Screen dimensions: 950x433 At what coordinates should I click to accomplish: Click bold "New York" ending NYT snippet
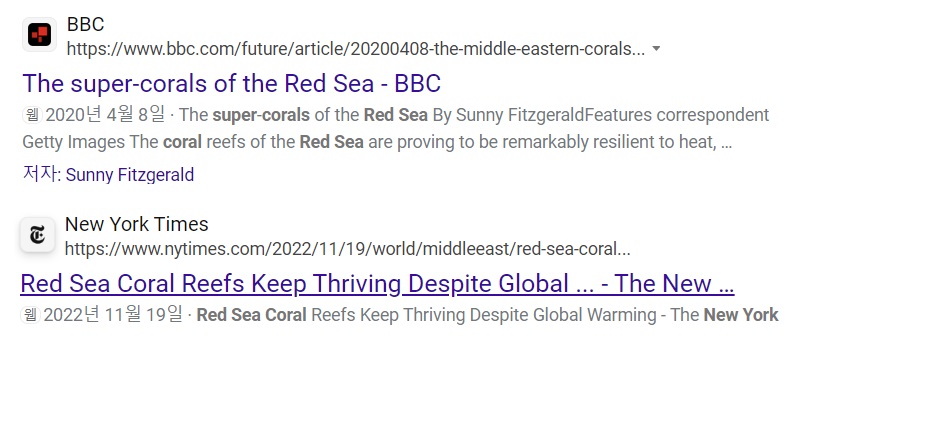tap(741, 315)
